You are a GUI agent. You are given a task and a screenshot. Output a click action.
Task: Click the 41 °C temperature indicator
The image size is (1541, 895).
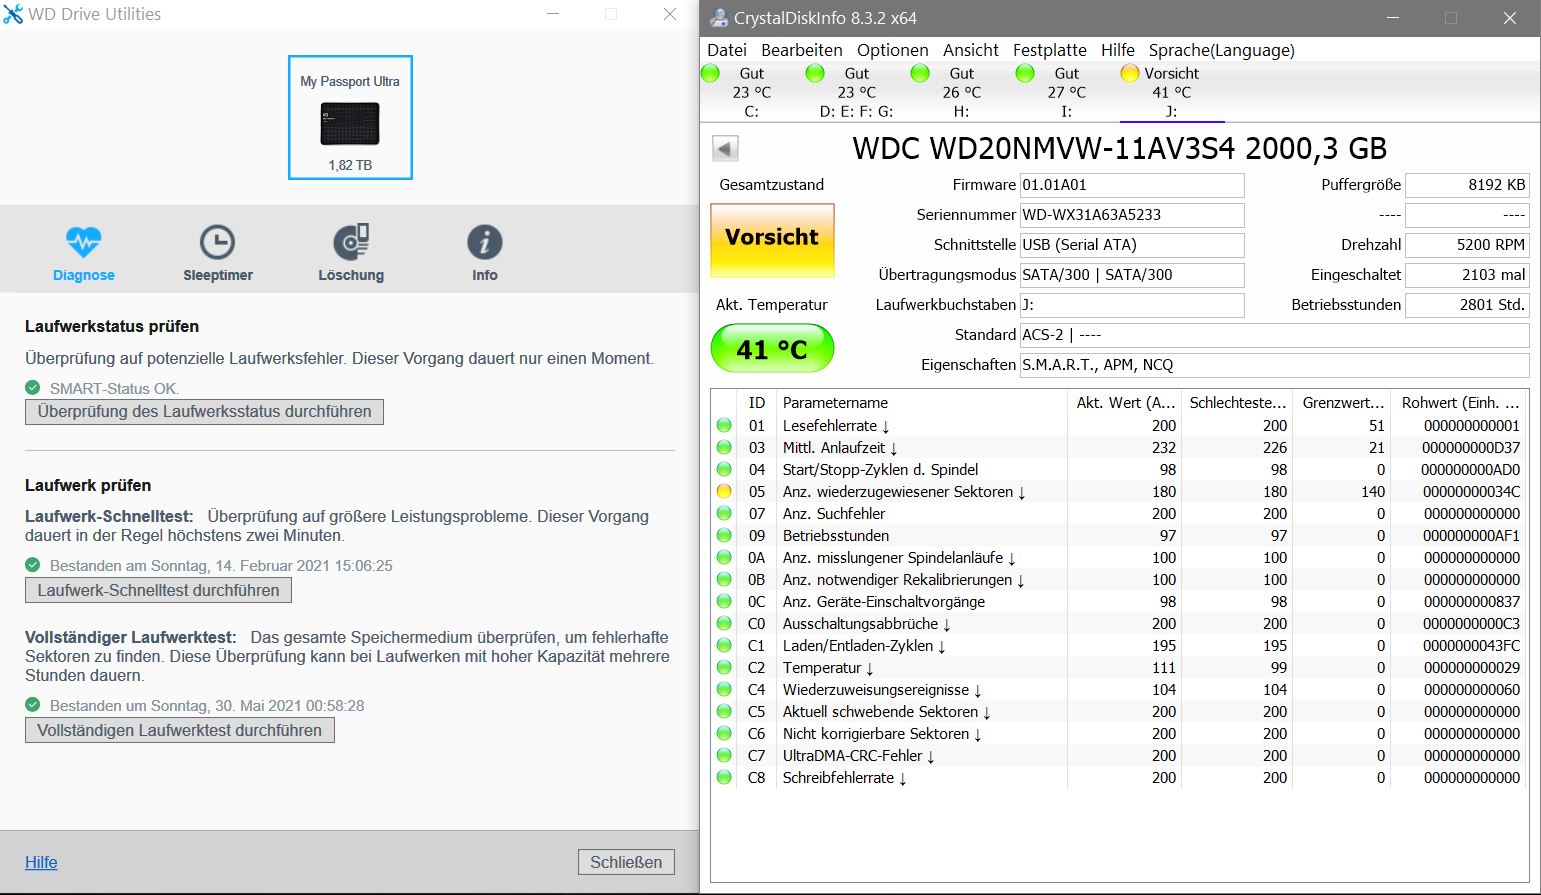pos(772,349)
